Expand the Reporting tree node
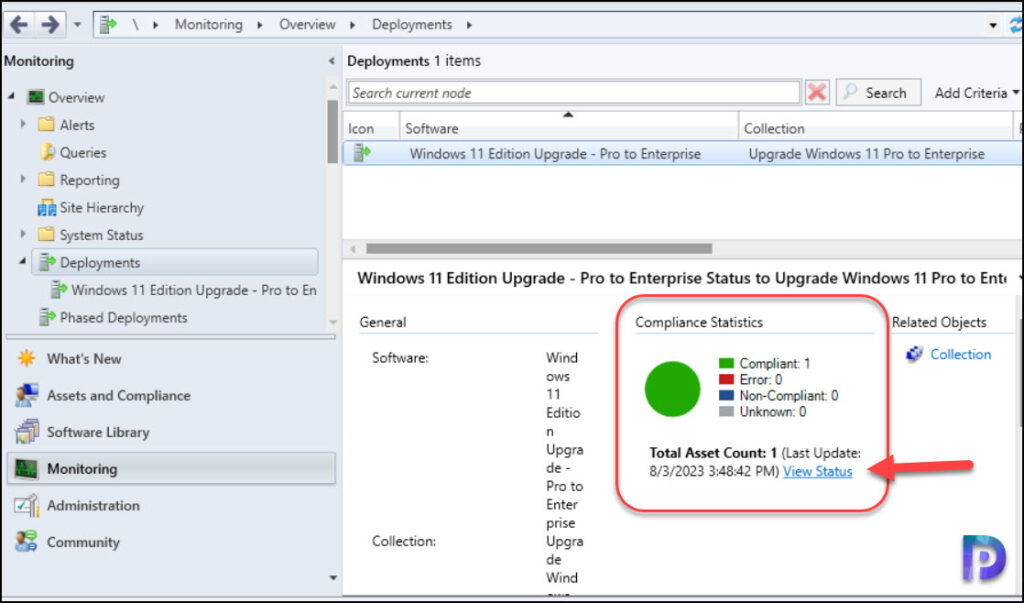Viewport: 1024px width, 603px height. [23, 179]
